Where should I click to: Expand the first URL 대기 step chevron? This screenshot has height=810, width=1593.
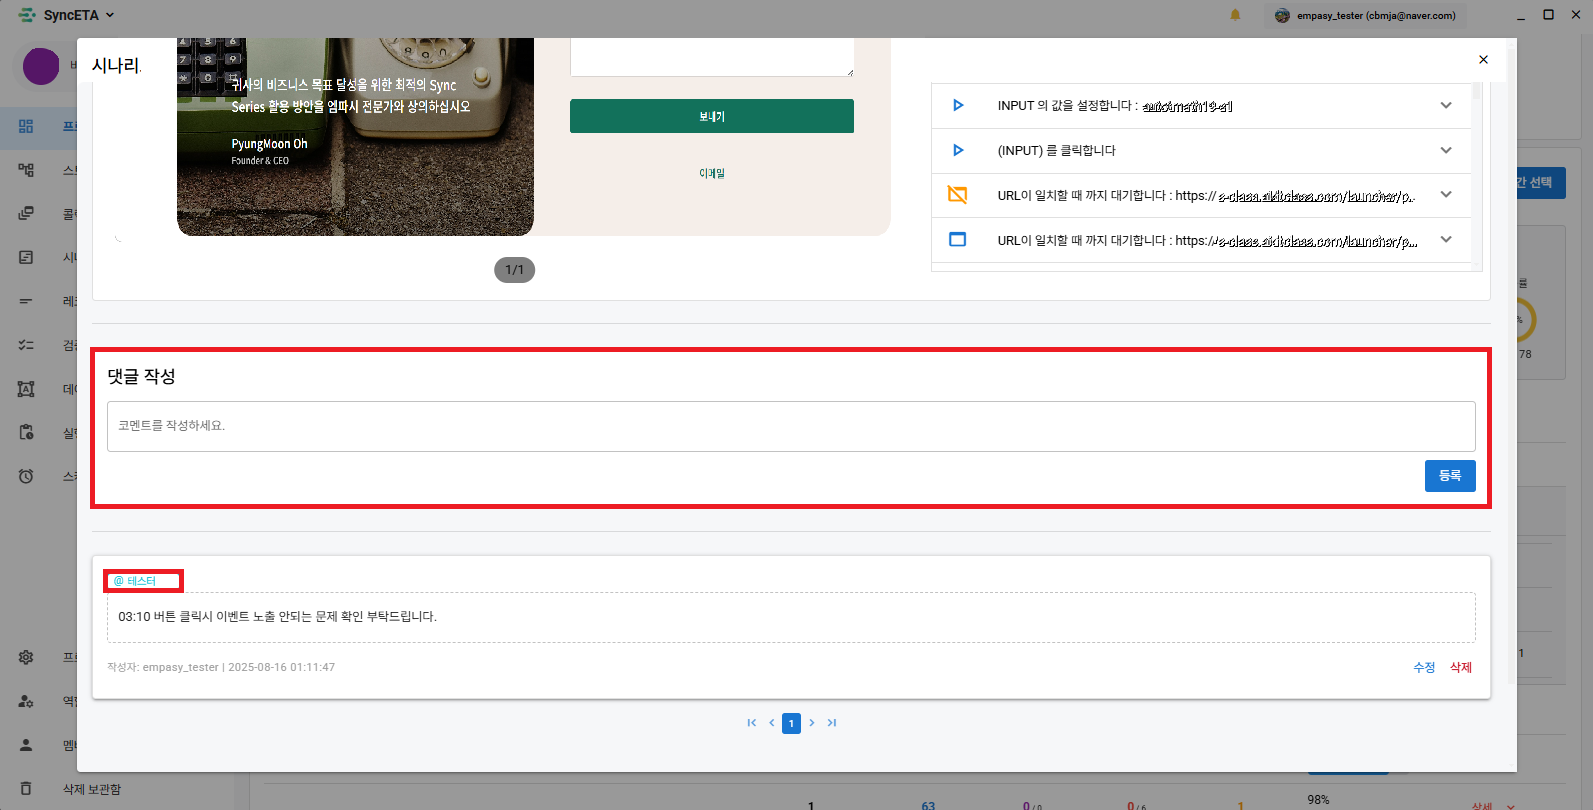(1445, 195)
